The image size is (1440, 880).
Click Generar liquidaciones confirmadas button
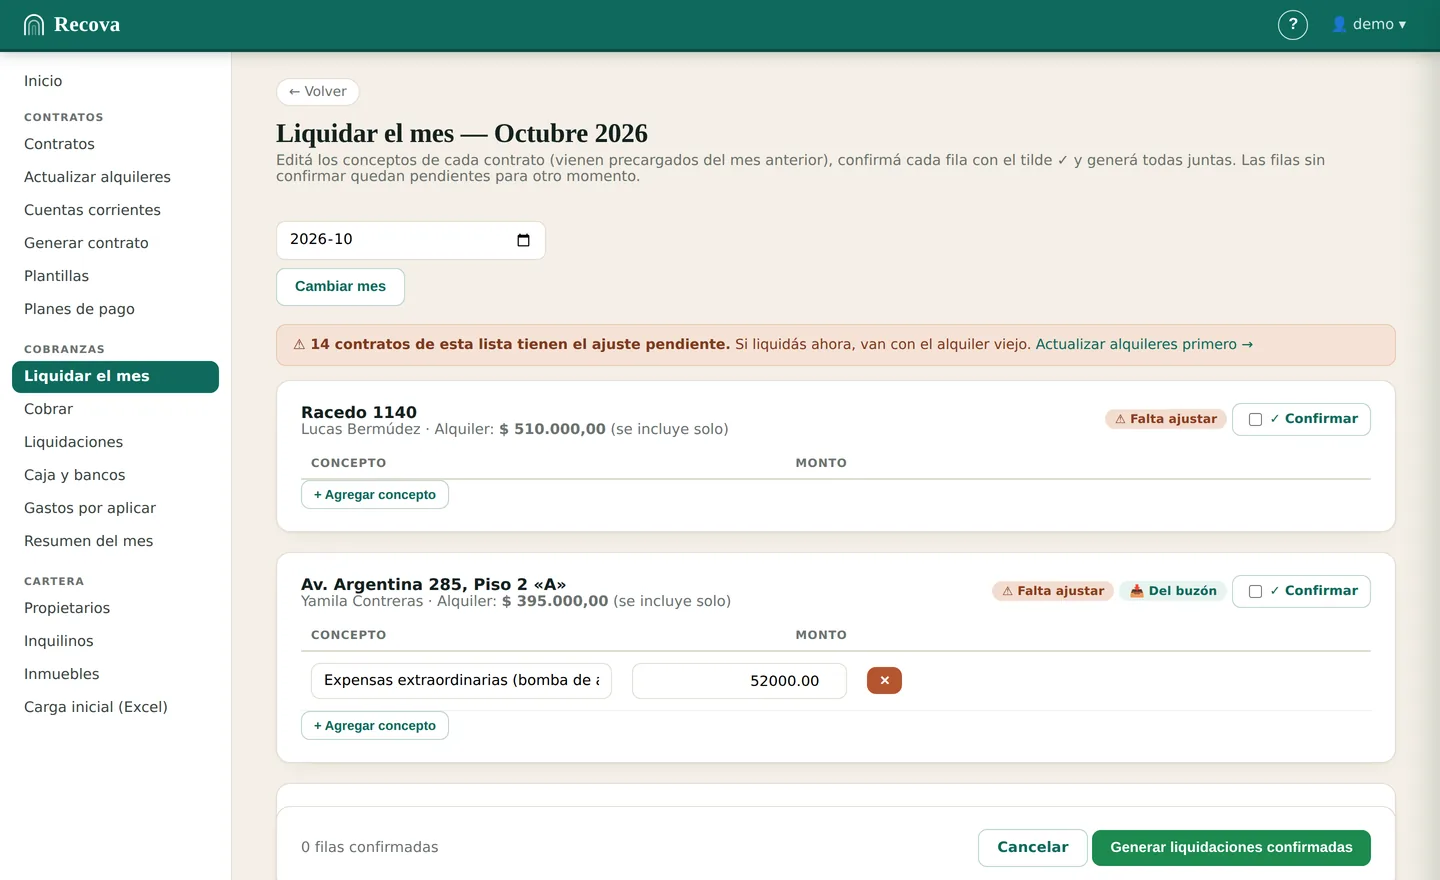point(1231,848)
